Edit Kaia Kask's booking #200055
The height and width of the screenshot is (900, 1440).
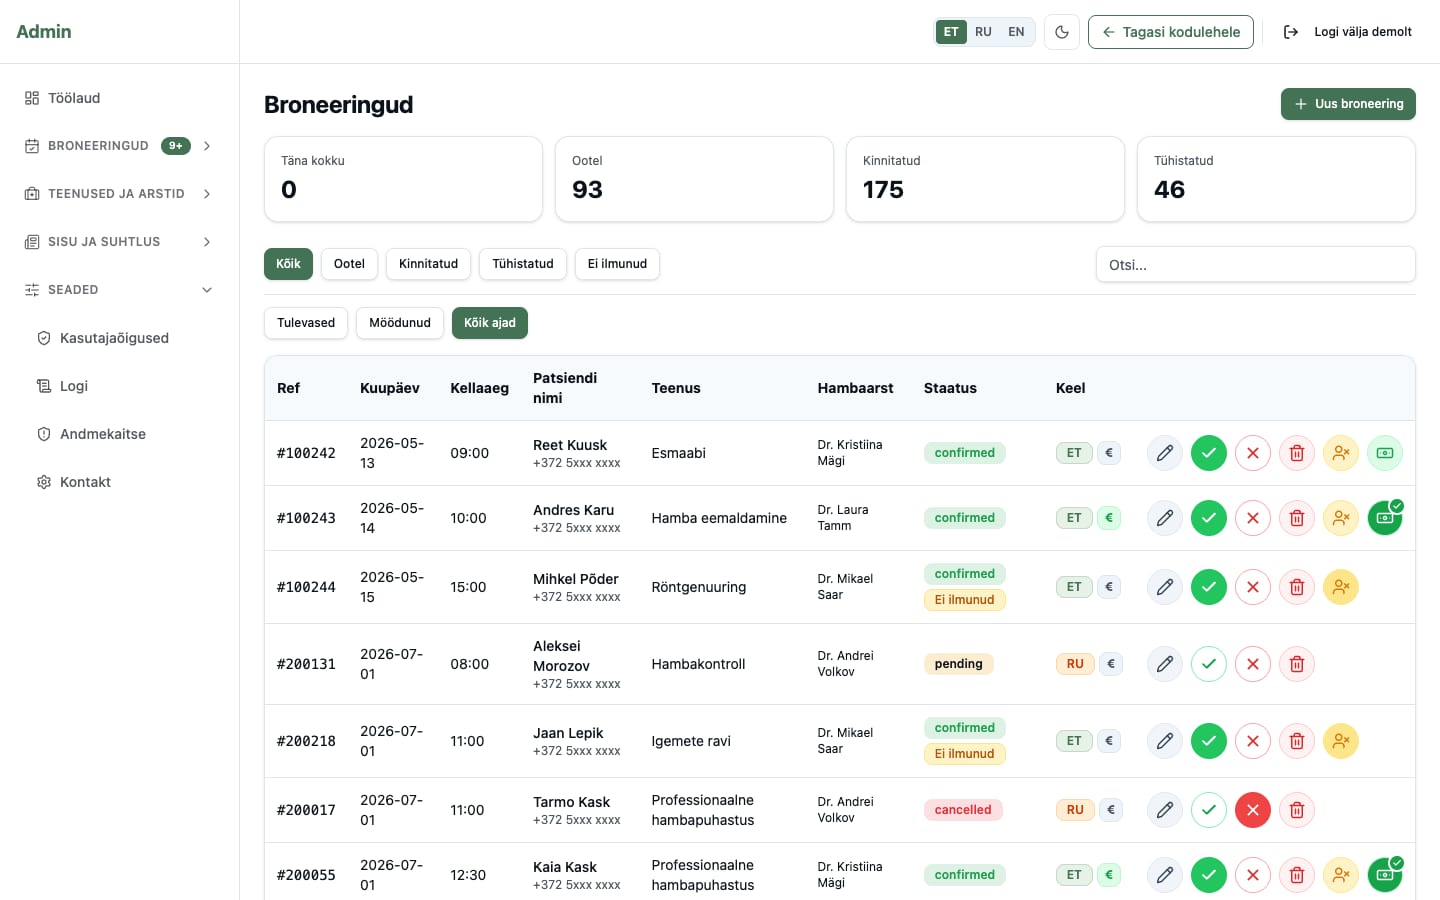(1165, 875)
